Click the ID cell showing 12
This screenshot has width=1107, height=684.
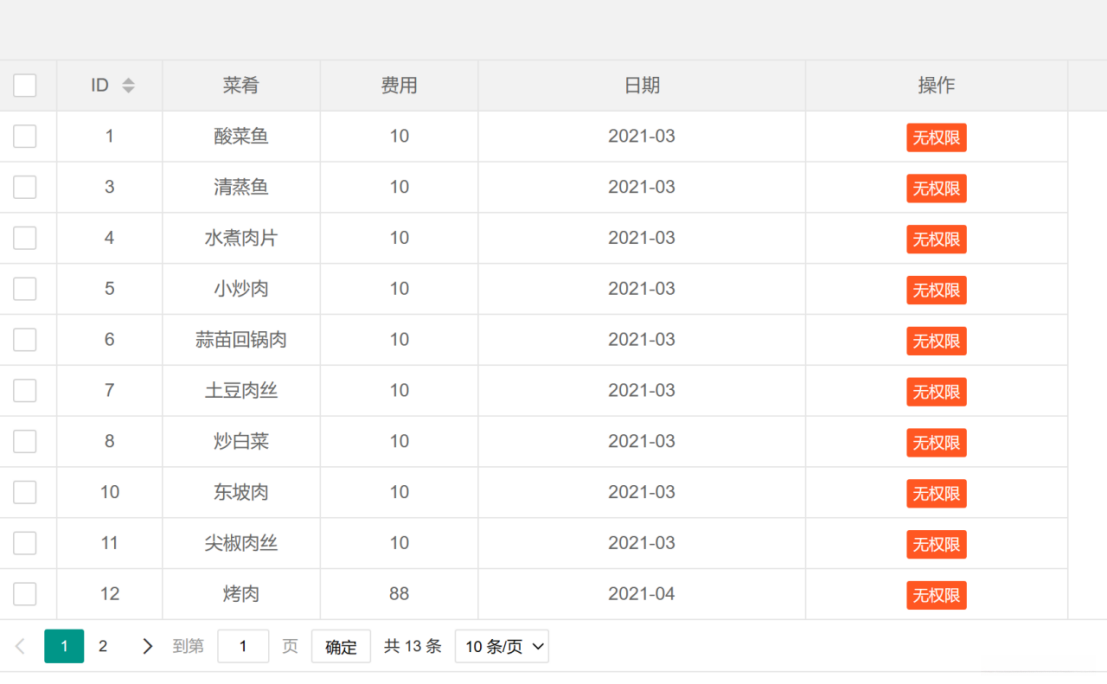[x=109, y=594]
